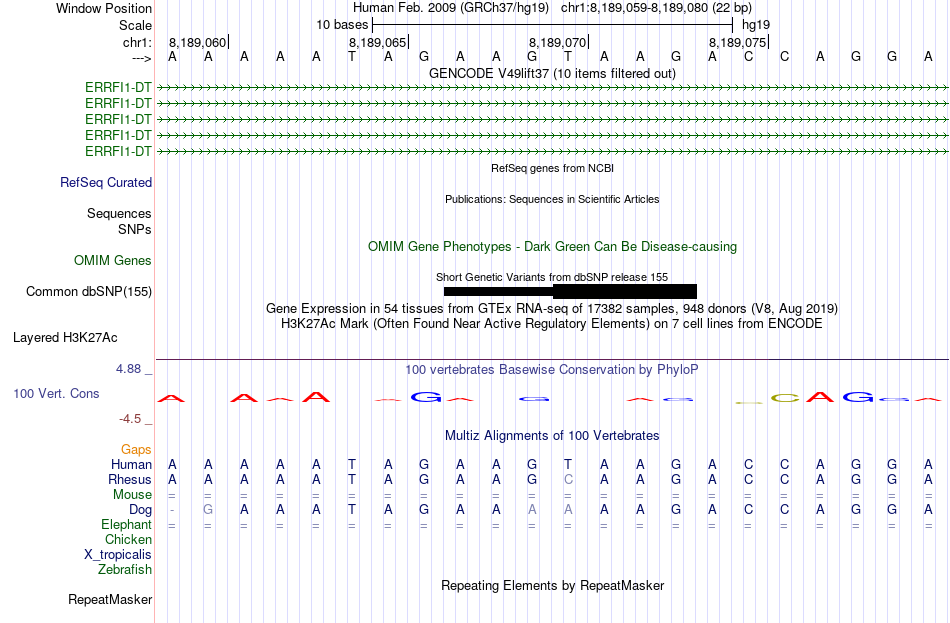Click the ---> sequence direction arrow
The image size is (950, 623).
pyautogui.click(x=141, y=58)
